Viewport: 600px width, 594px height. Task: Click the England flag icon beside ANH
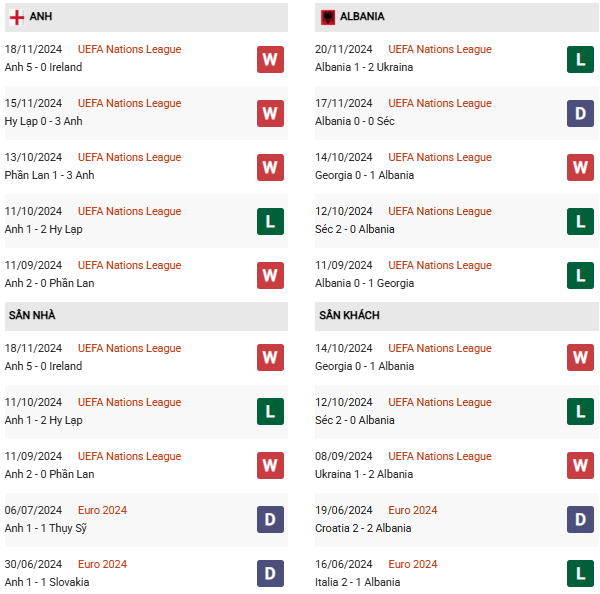[16, 17]
